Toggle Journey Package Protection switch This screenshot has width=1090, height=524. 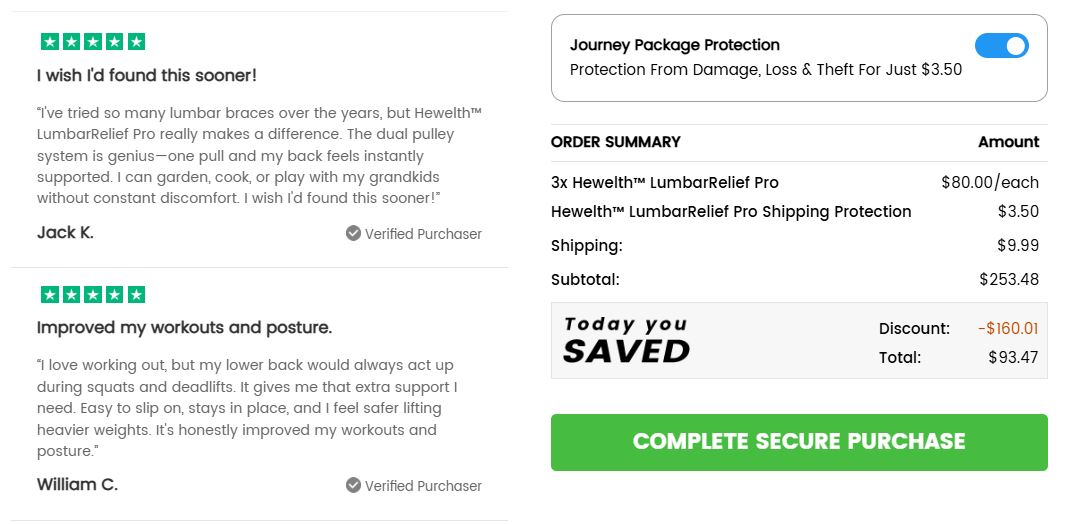[1001, 45]
